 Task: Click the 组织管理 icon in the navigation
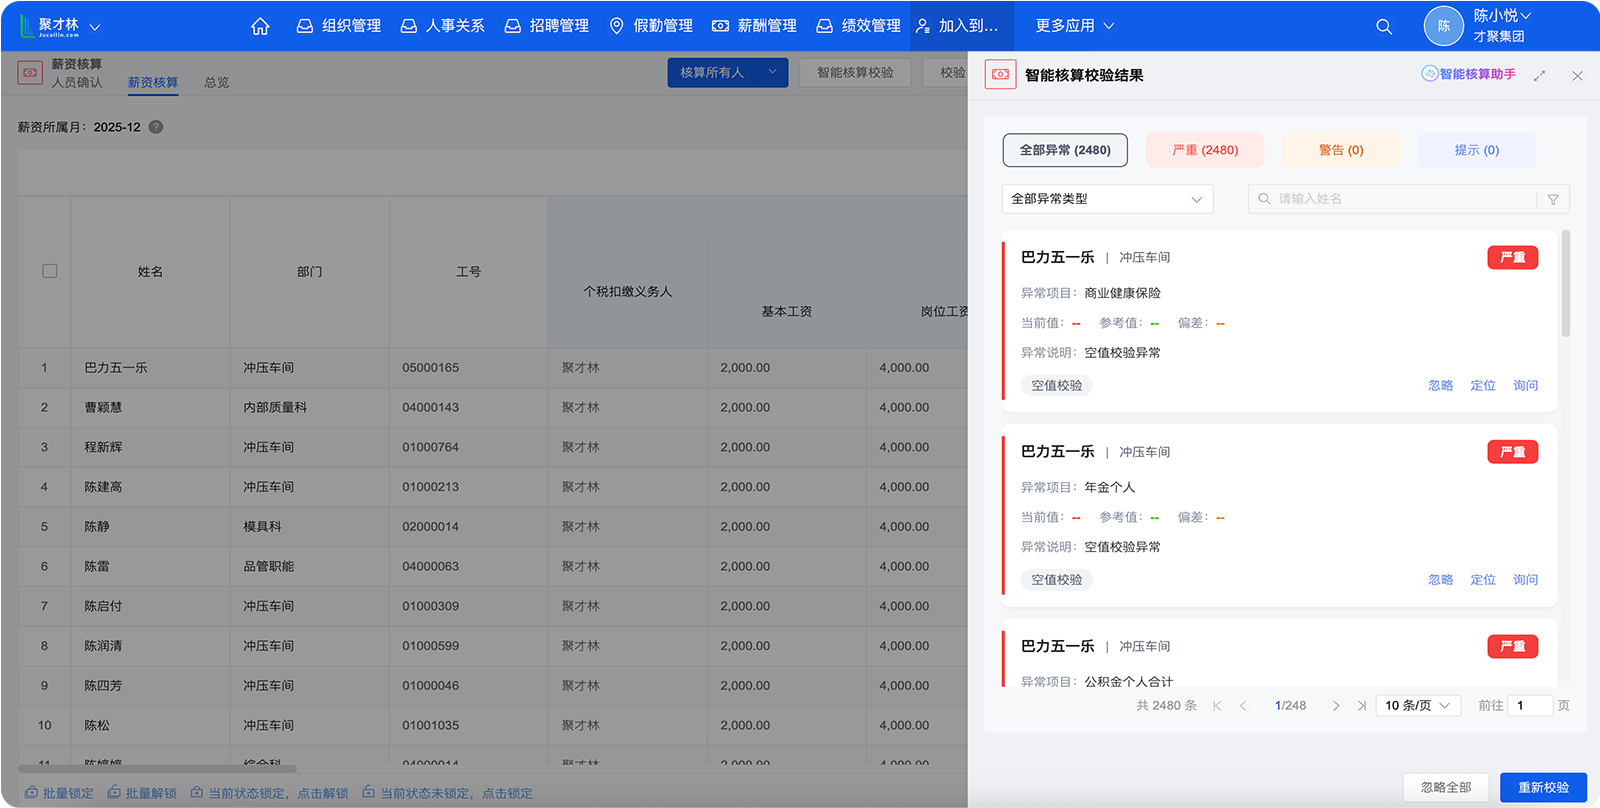coord(305,26)
